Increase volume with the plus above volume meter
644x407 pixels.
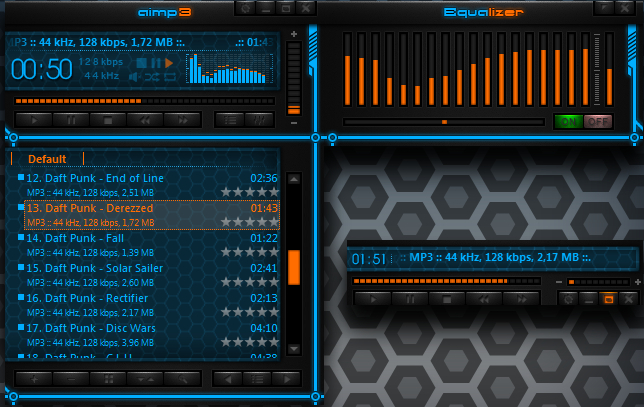(294, 34)
